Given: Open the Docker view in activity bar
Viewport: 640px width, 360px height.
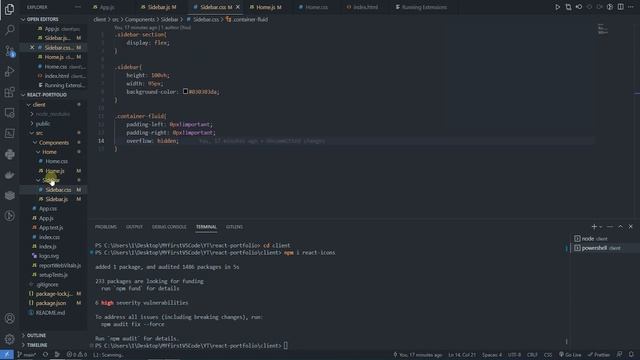Looking at the screenshot, I should click(9, 175).
